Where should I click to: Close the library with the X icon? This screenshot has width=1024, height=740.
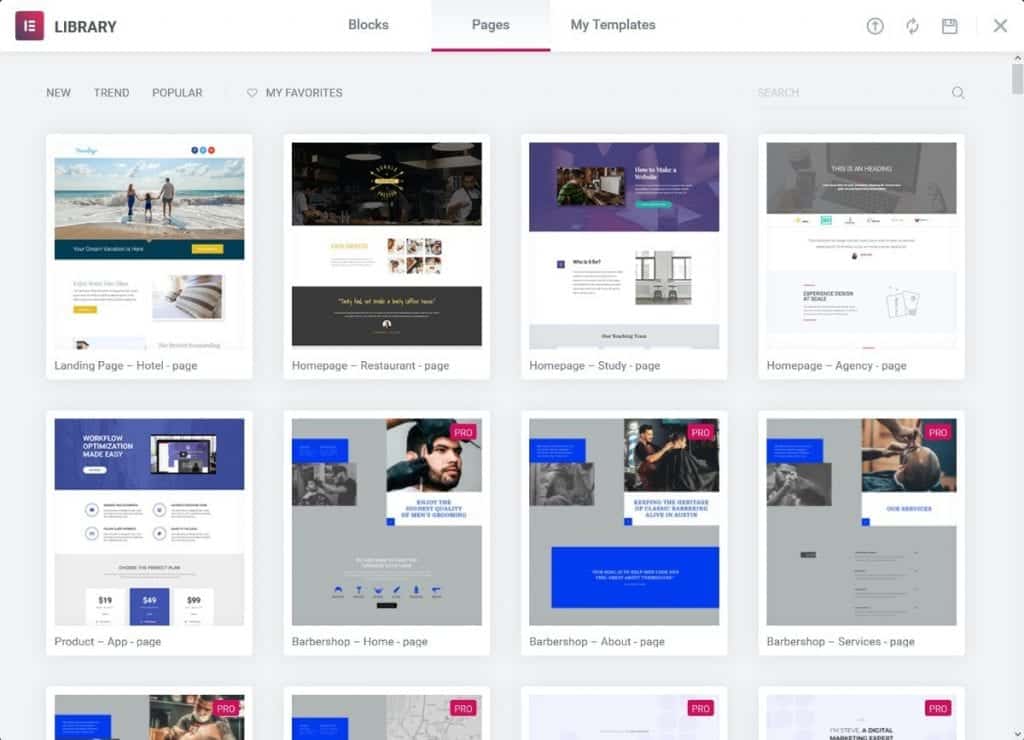[1000, 26]
